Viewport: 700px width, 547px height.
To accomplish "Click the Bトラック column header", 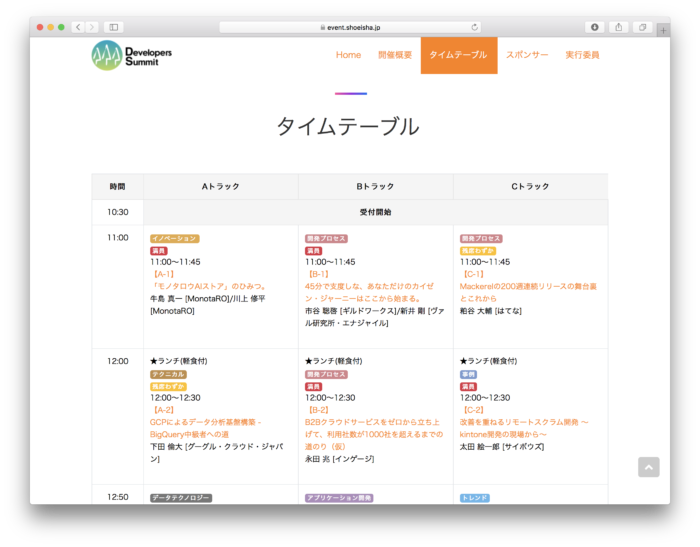I will tap(375, 186).
